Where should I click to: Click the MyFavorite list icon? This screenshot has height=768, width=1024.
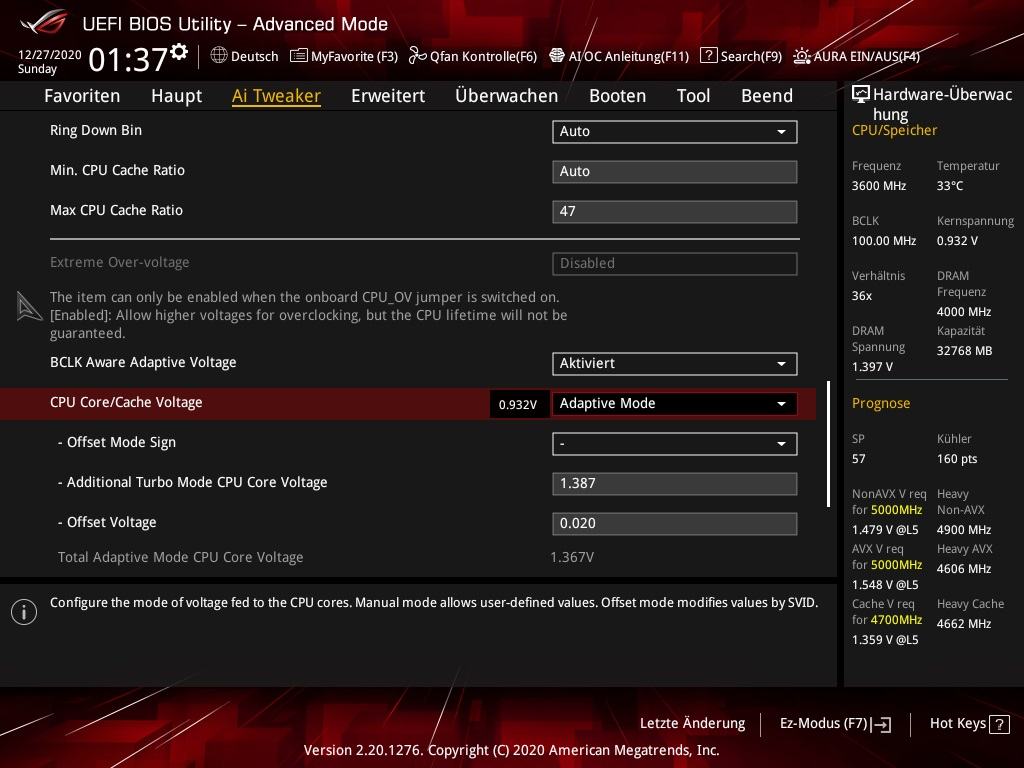click(298, 56)
